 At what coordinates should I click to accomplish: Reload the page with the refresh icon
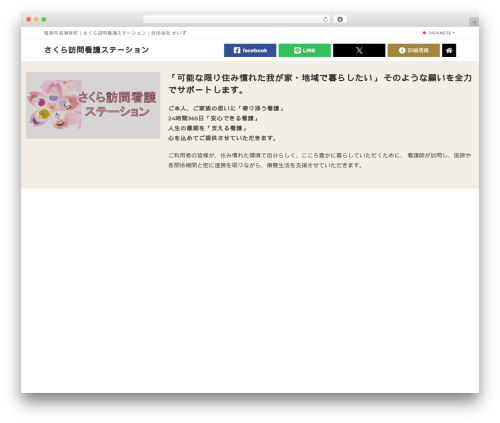click(x=325, y=20)
